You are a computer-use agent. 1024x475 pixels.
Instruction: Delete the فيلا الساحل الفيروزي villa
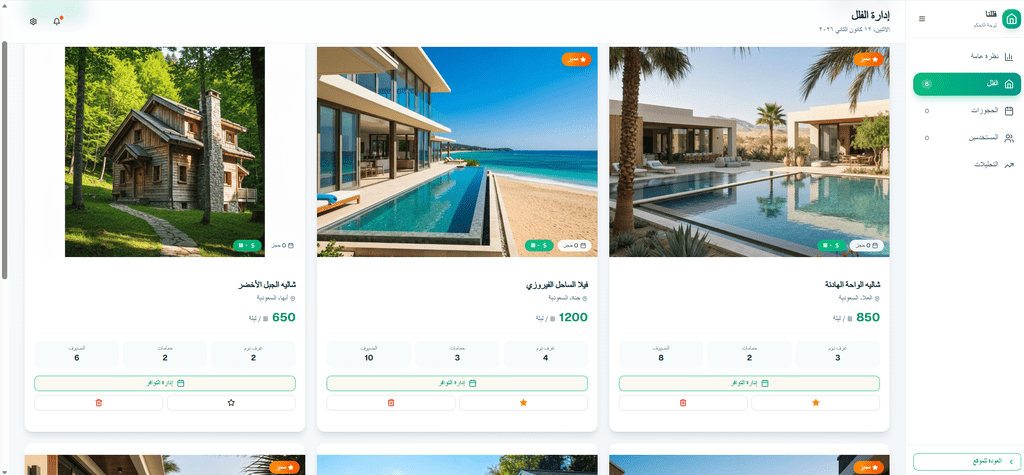coord(391,403)
